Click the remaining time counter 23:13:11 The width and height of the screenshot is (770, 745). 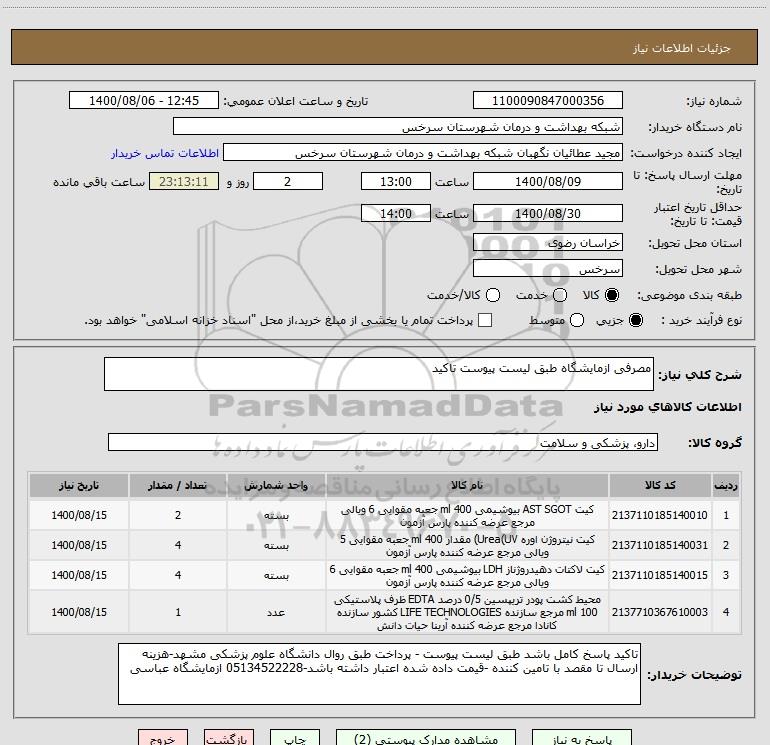pyautogui.click(x=184, y=181)
